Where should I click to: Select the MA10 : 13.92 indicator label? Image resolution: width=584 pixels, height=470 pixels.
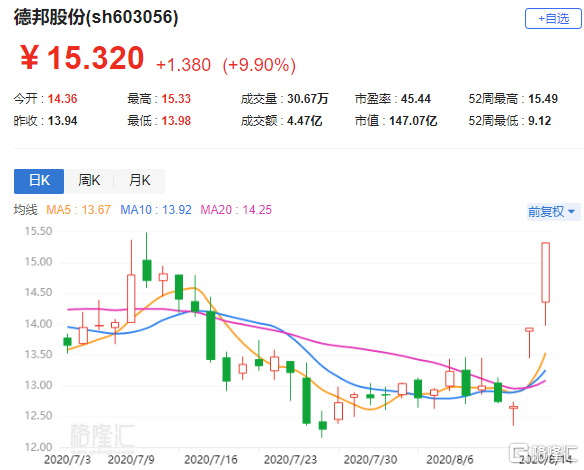tap(156, 210)
